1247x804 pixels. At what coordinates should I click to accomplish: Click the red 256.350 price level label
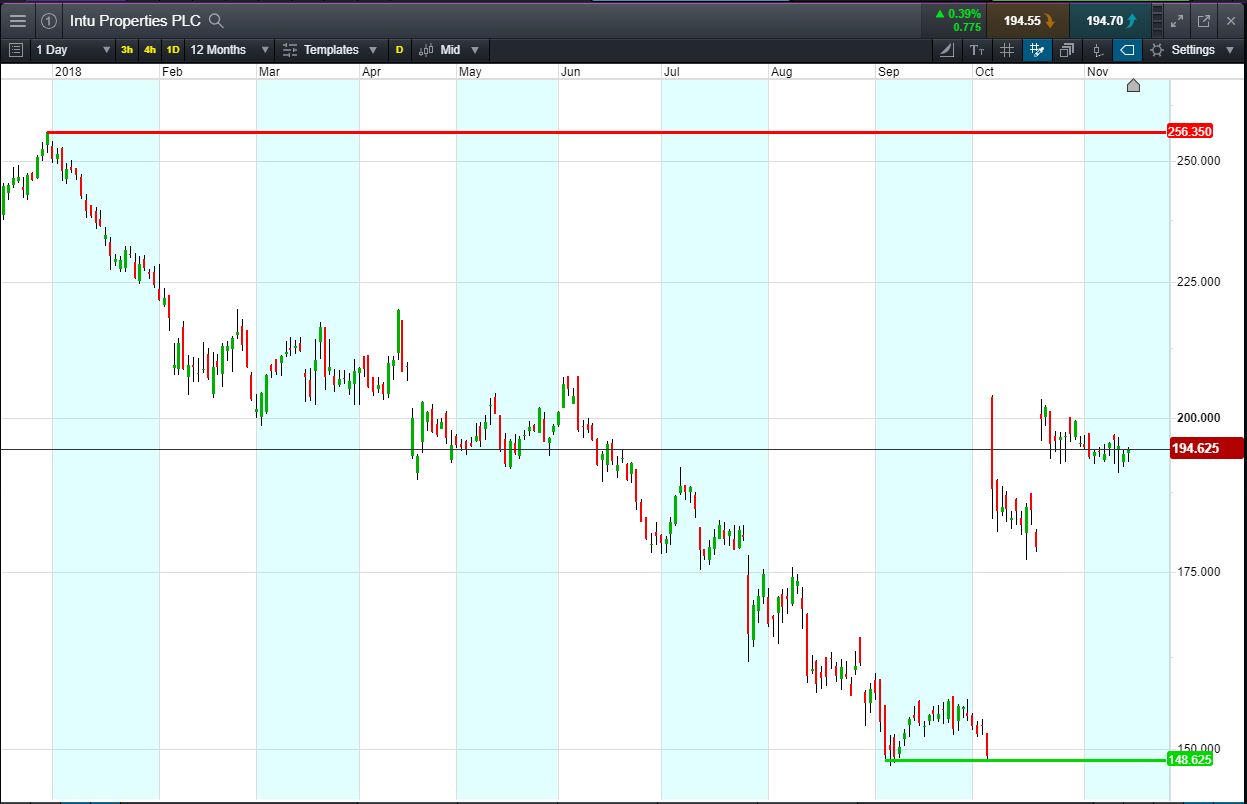coord(1190,132)
